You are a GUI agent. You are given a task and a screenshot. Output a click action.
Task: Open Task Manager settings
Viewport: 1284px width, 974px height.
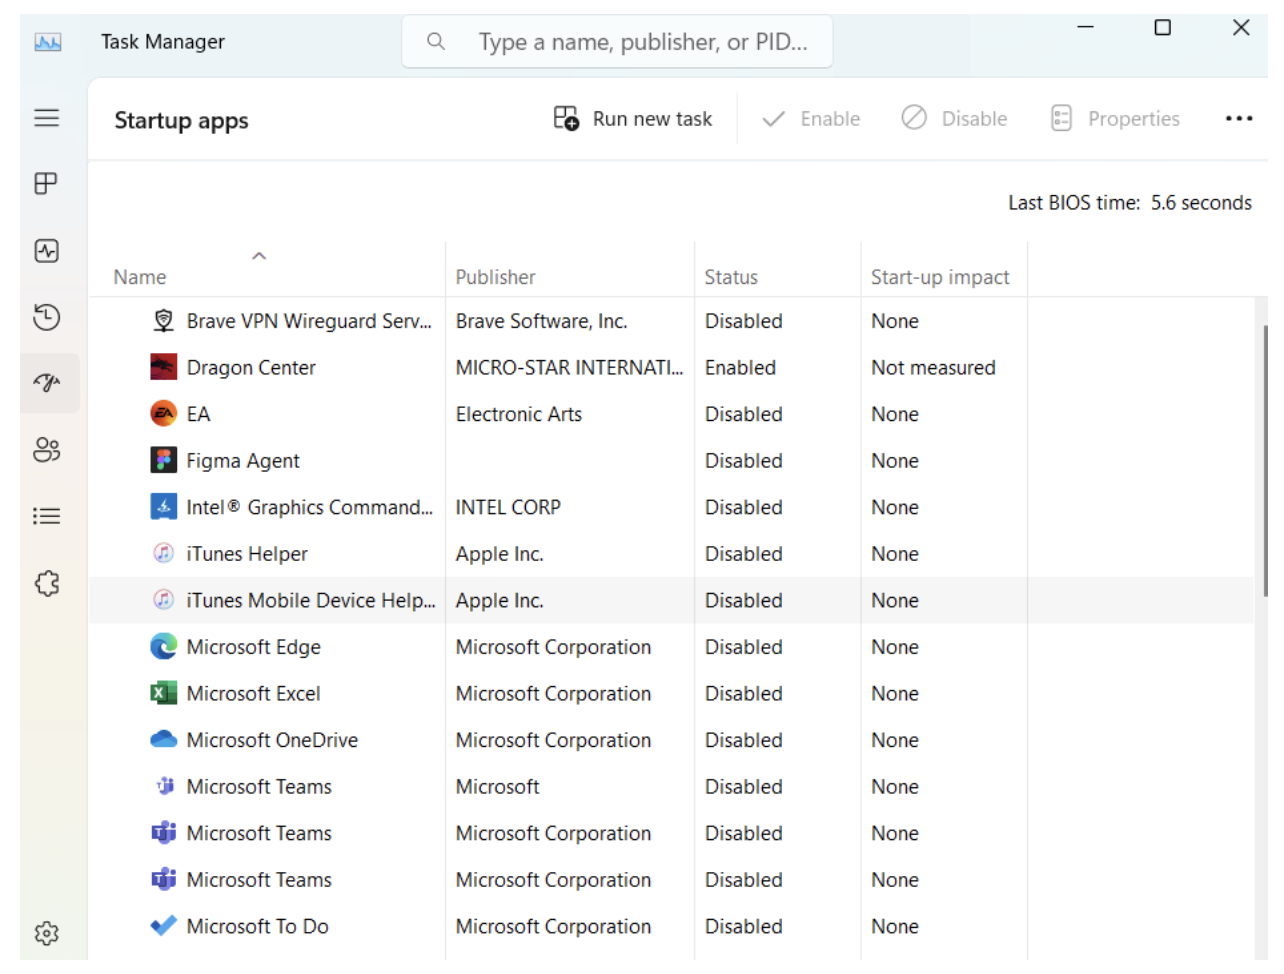pyautogui.click(x=47, y=932)
